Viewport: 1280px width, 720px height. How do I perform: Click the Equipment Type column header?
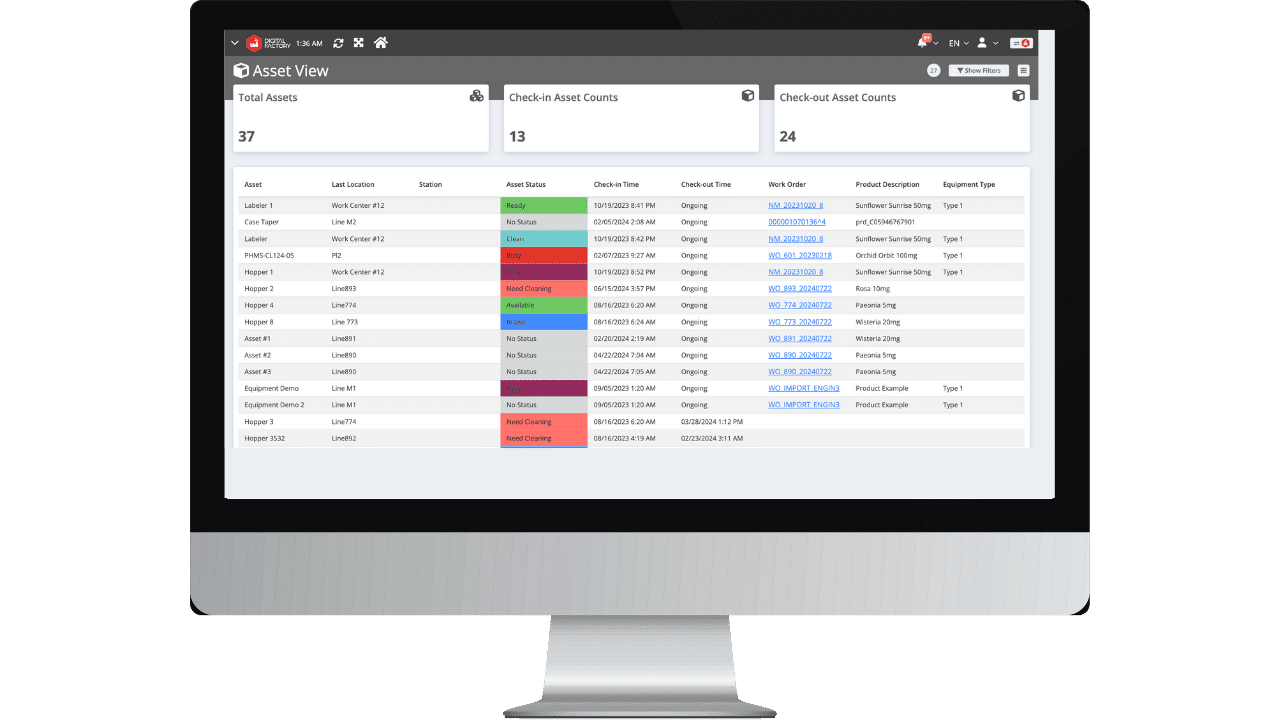click(x=969, y=185)
